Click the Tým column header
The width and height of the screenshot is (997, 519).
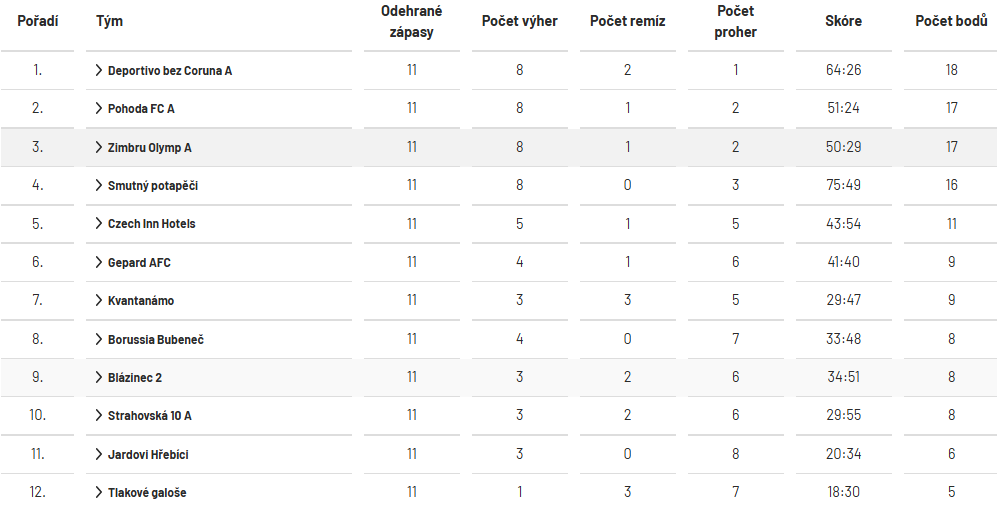(x=109, y=21)
